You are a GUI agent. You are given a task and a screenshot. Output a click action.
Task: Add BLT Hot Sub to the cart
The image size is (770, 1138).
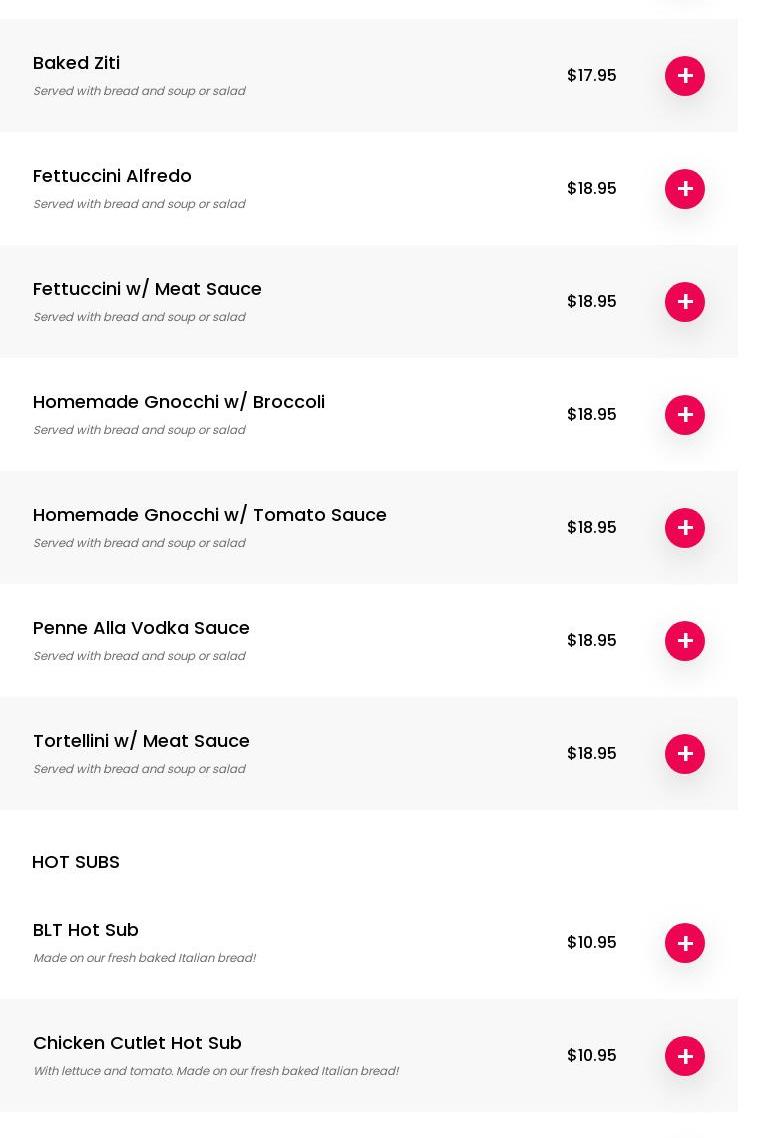click(685, 943)
